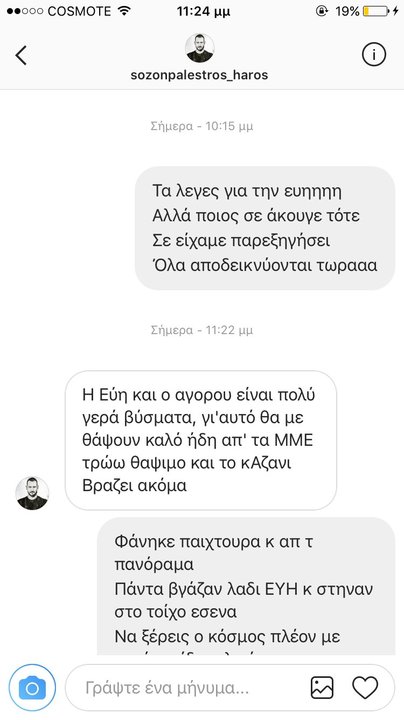
Task: Tap the status bar clock 11:24 μμ
Action: [202, 11]
